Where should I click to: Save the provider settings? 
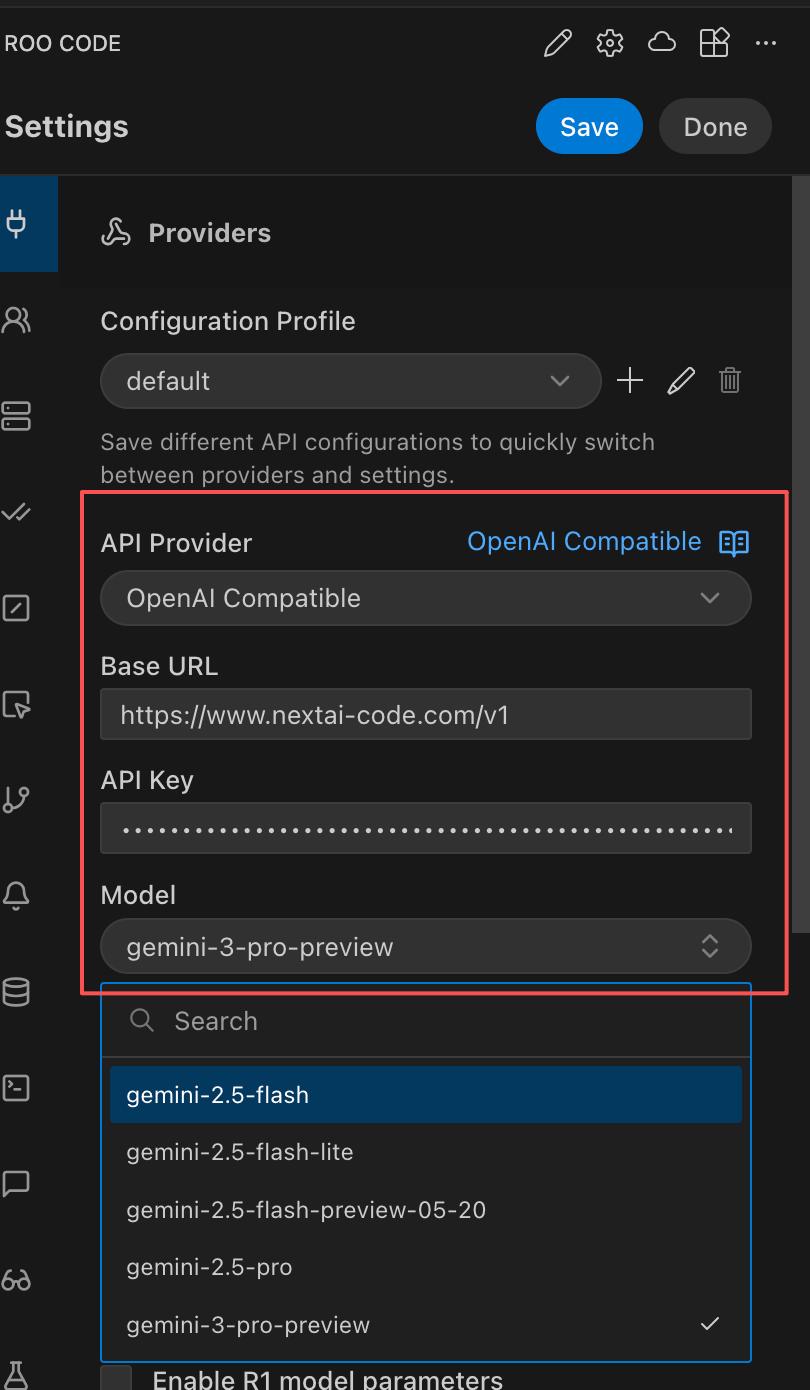coord(589,126)
